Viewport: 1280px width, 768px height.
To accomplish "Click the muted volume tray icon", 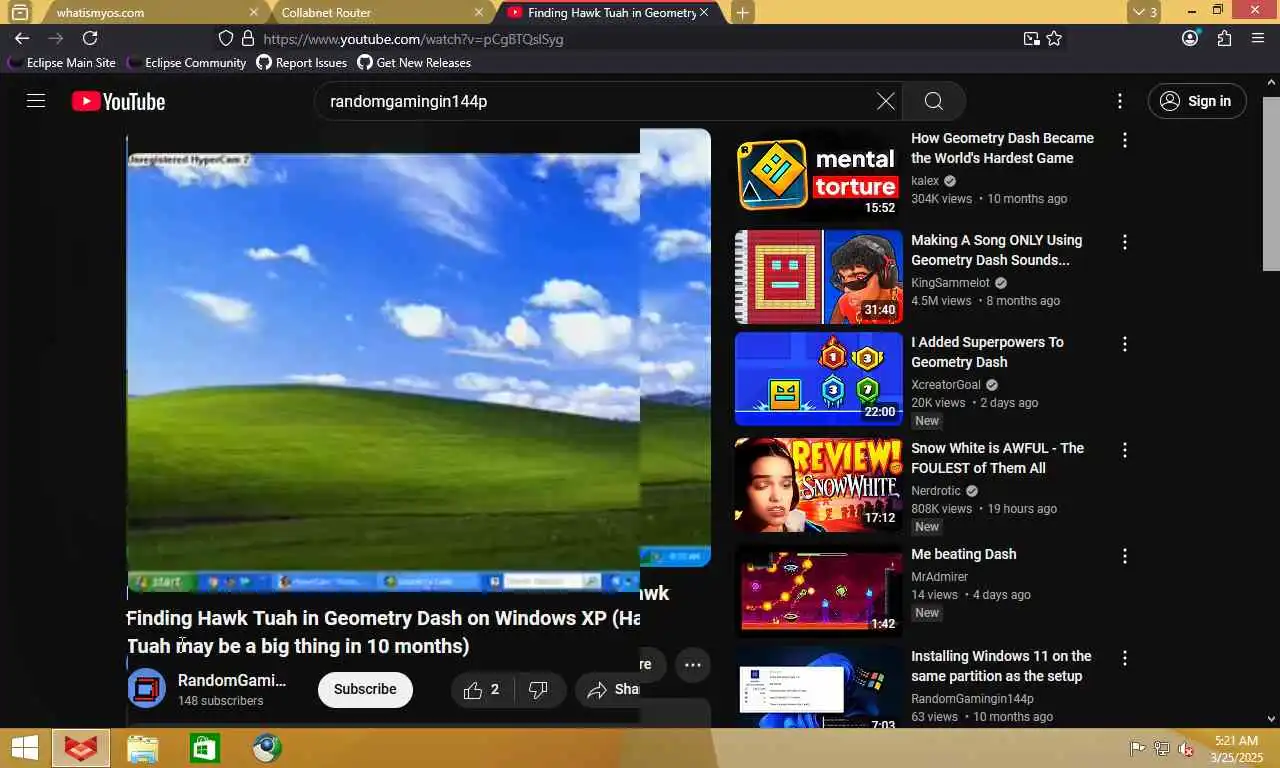I will click(x=1186, y=748).
